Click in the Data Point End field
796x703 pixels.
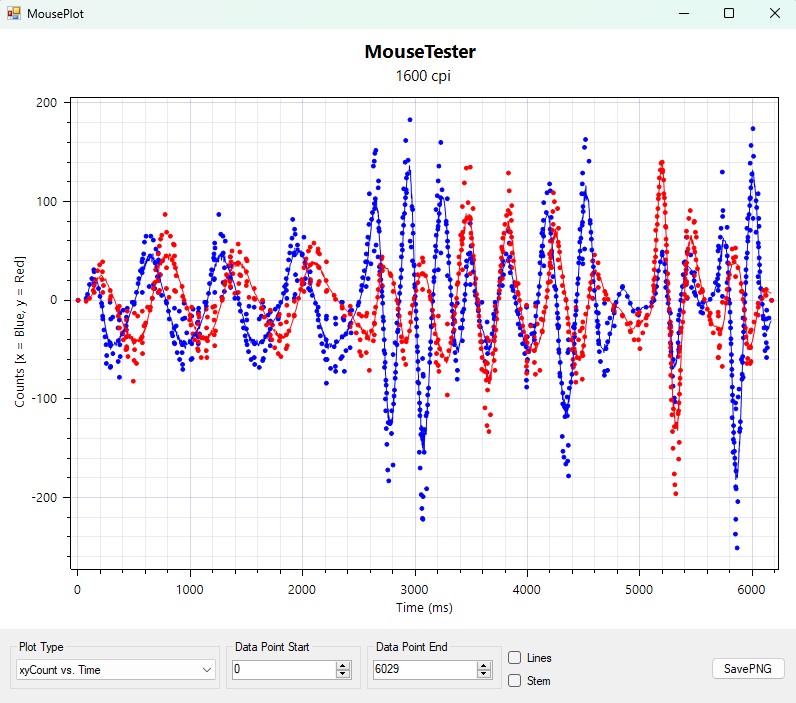(420, 670)
